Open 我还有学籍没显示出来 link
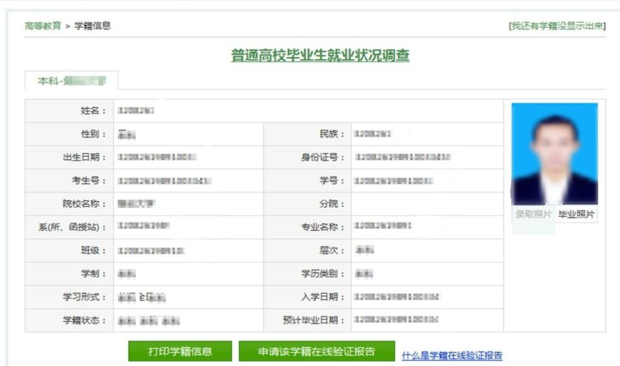This screenshot has height=366, width=620. click(x=557, y=26)
